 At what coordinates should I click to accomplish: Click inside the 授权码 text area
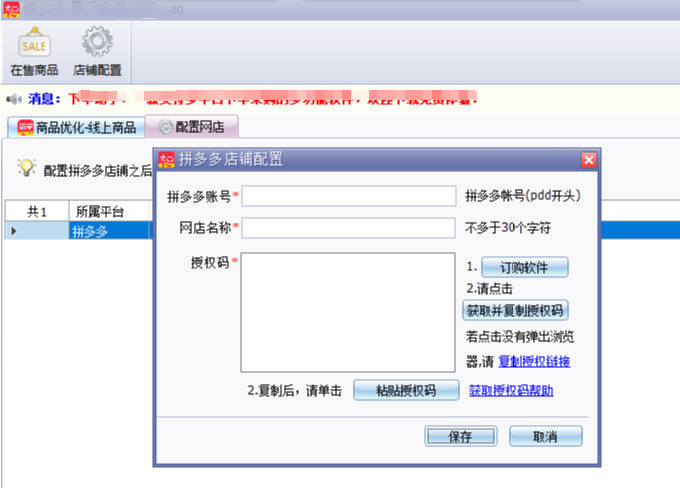348,312
